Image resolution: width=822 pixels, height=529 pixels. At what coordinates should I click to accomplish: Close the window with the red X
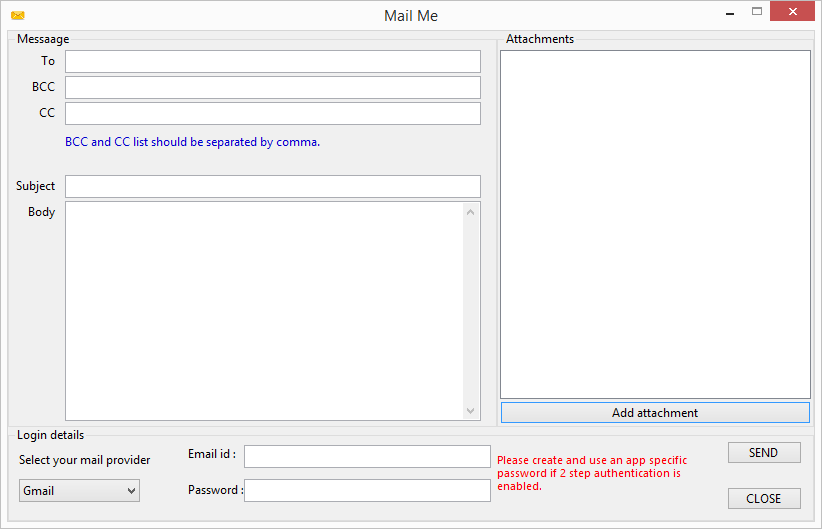tap(792, 11)
